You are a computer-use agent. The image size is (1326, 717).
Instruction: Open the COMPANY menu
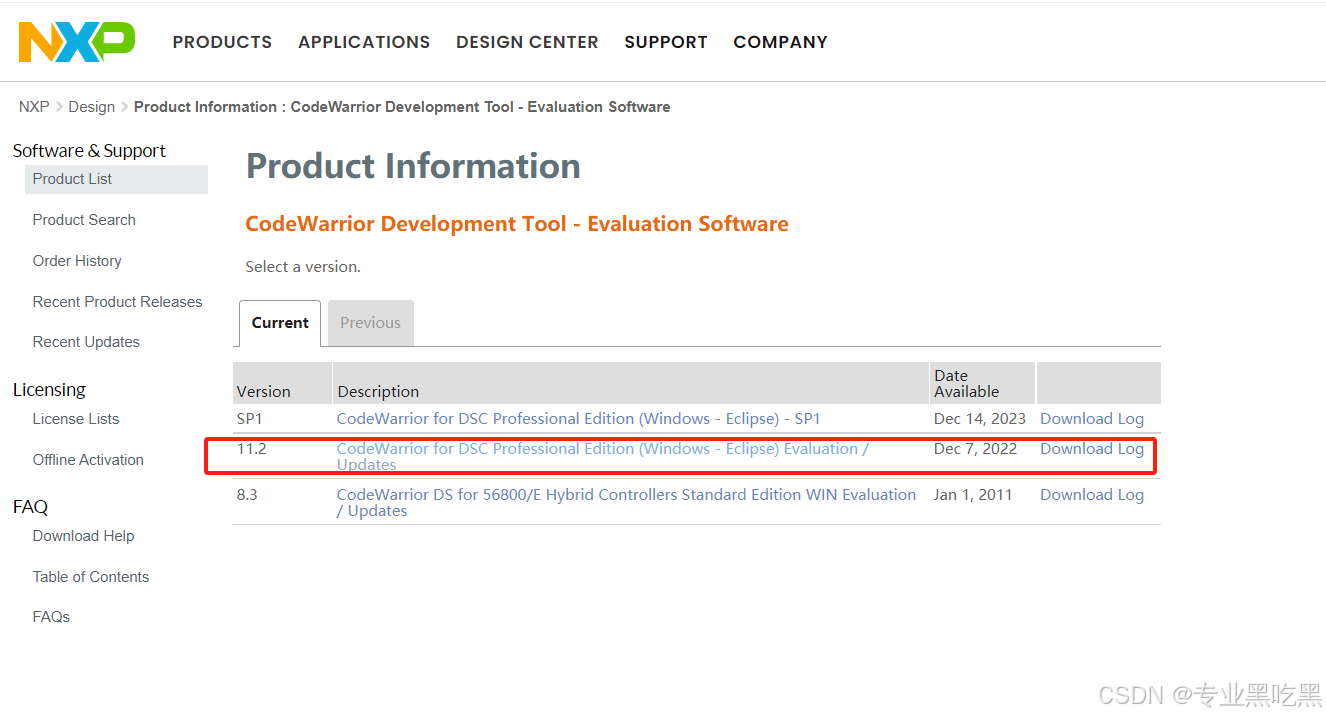click(780, 42)
